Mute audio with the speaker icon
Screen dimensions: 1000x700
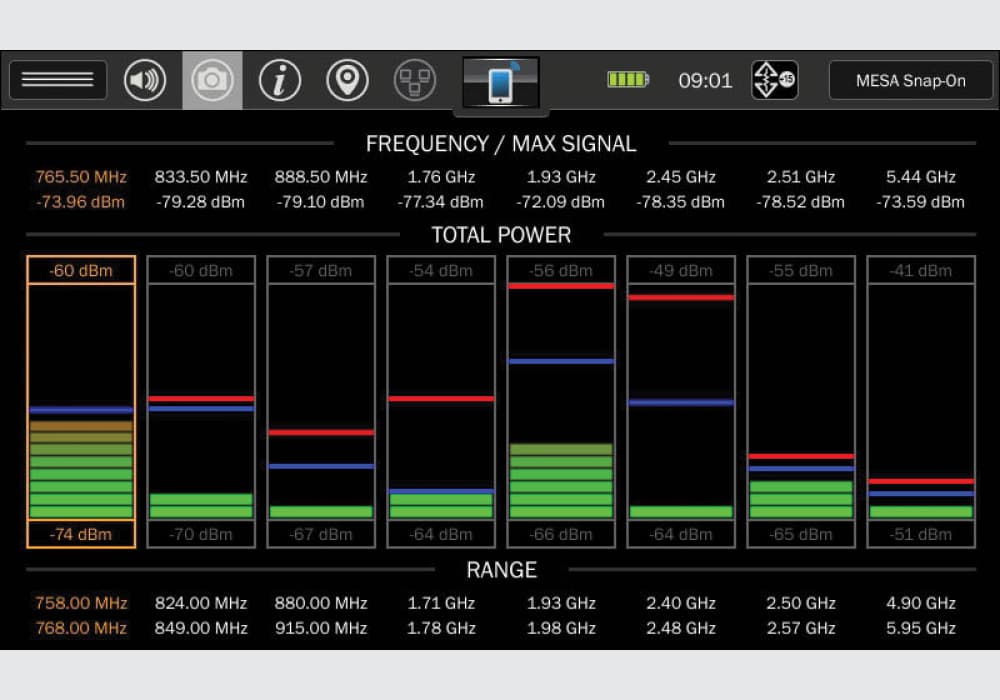(x=145, y=80)
